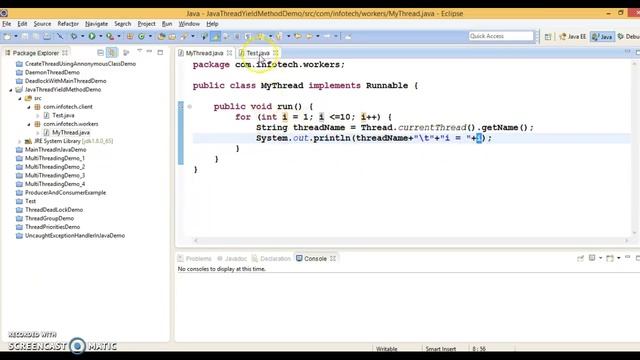Click the Search flashlight toolbar icon

pos(184,37)
